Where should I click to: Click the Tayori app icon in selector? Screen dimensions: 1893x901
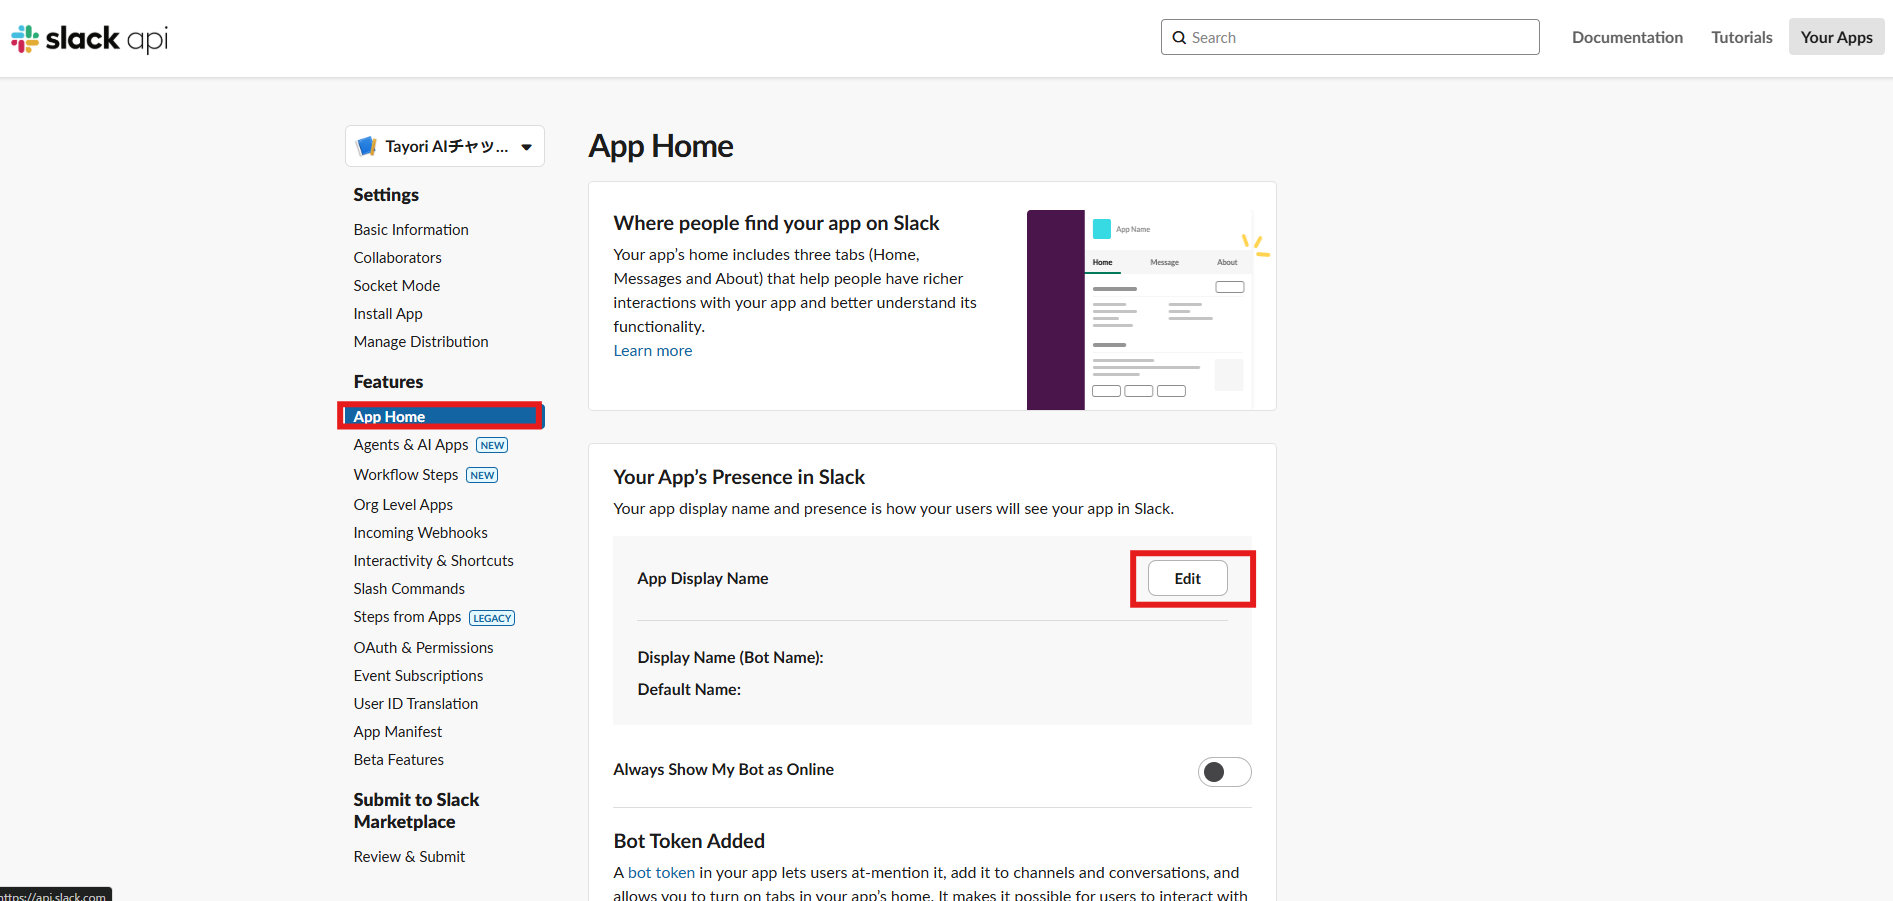point(366,146)
